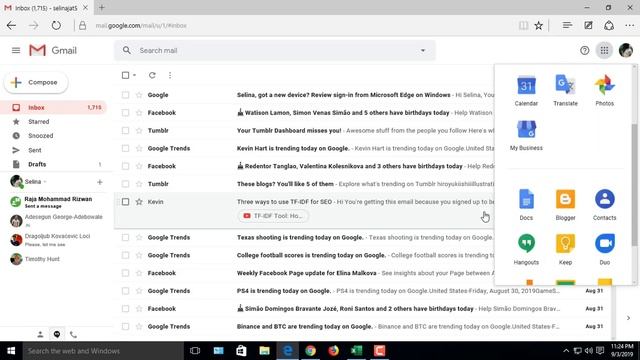This screenshot has height=360, width=640.
Task: Click the Gmail logo
Action: [x=53, y=51]
